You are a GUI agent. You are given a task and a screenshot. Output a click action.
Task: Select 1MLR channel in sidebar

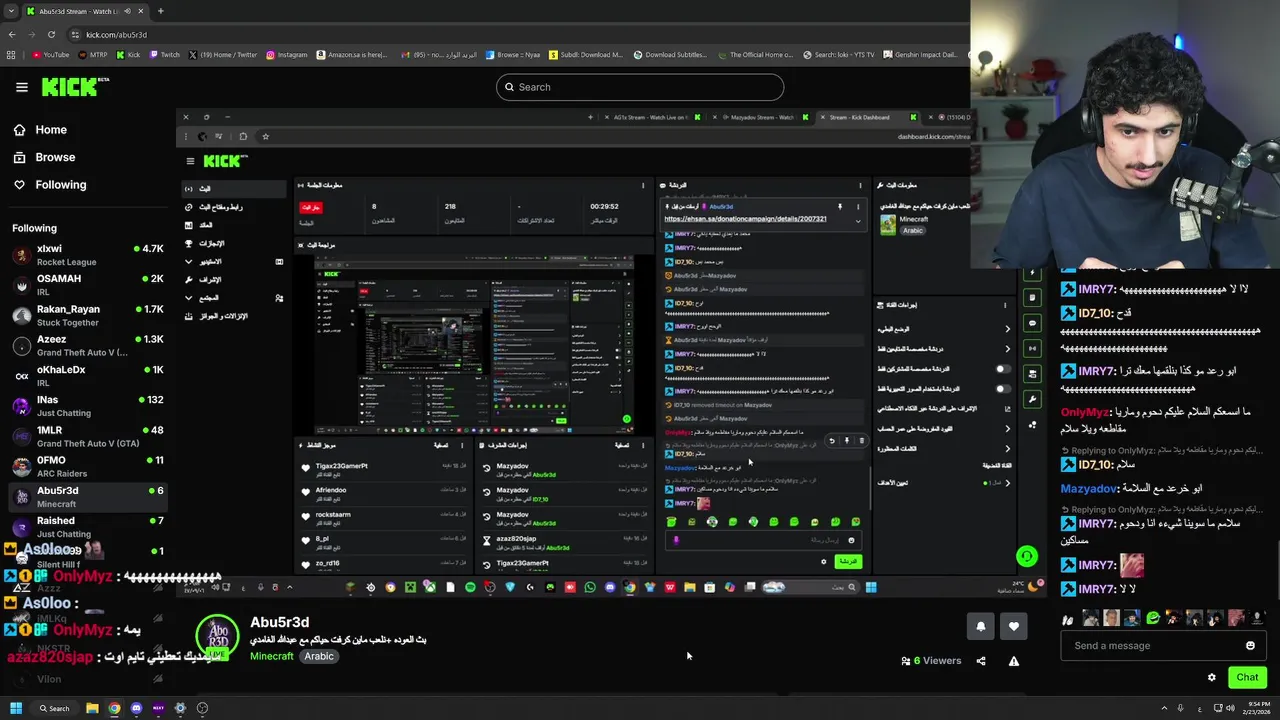87,436
